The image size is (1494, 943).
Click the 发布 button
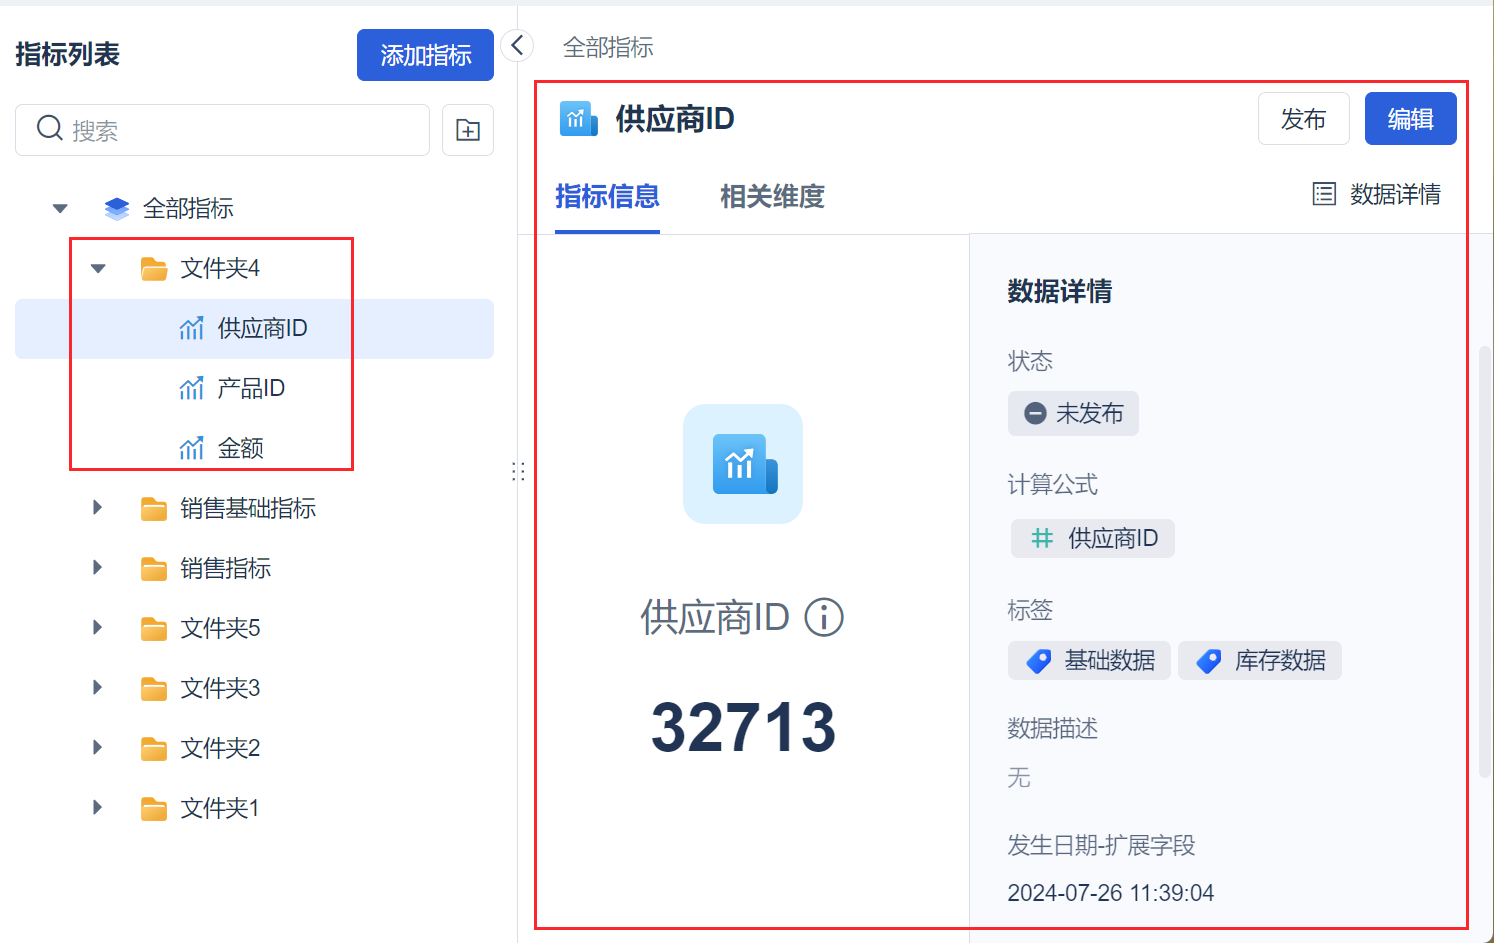pyautogui.click(x=1304, y=119)
